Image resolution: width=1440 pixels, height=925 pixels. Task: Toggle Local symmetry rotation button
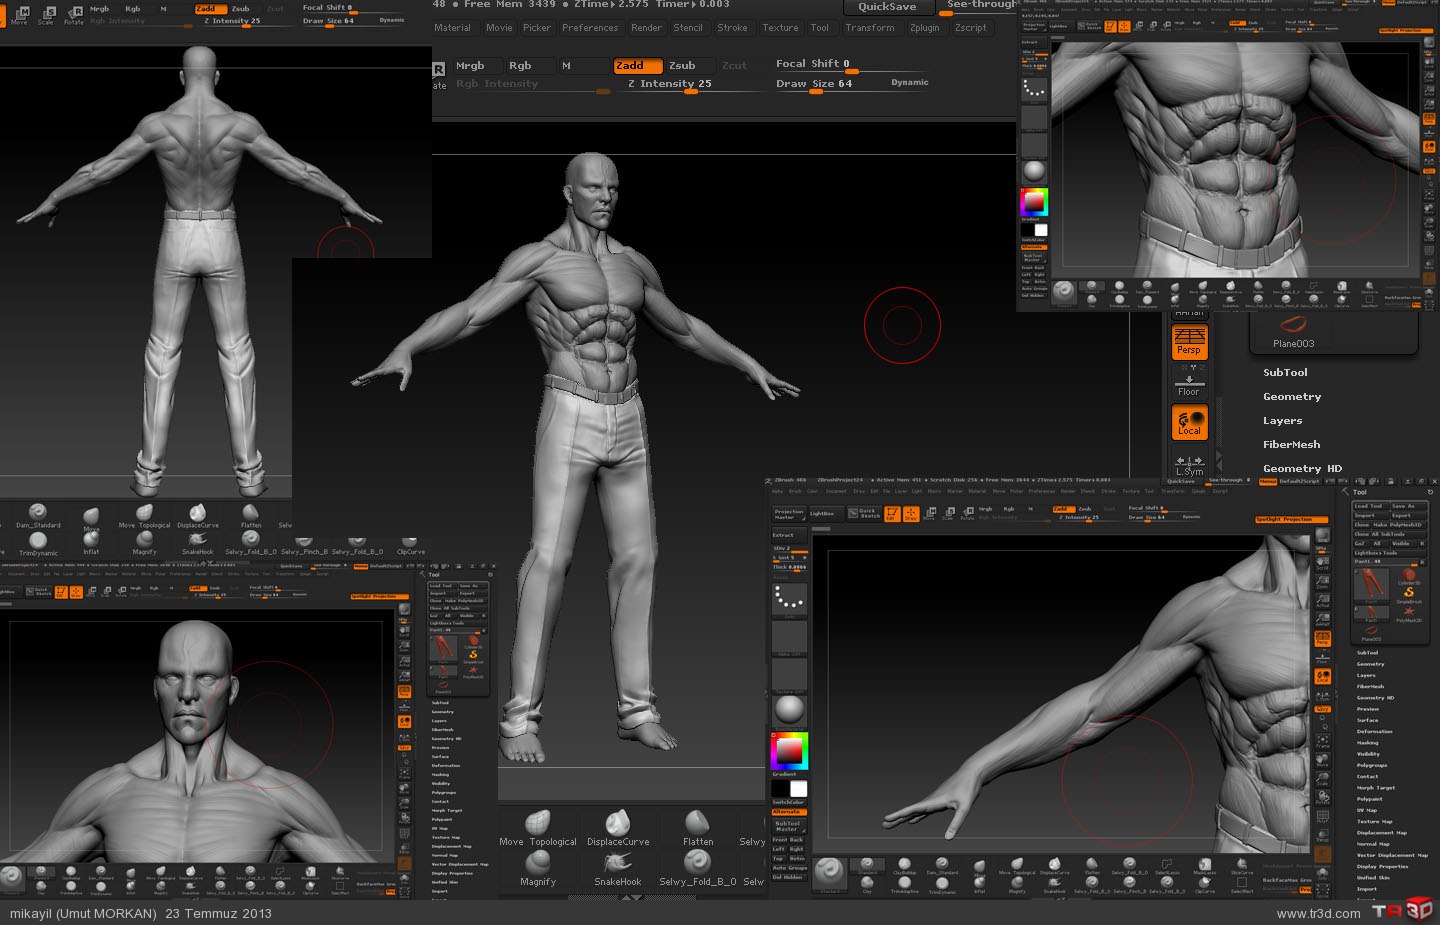click(1189, 422)
